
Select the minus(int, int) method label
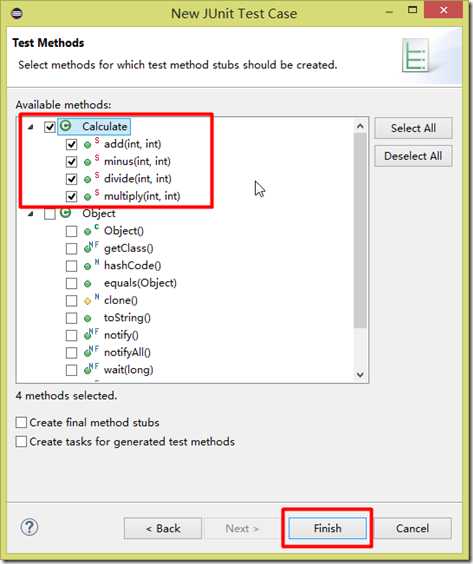tap(137, 162)
